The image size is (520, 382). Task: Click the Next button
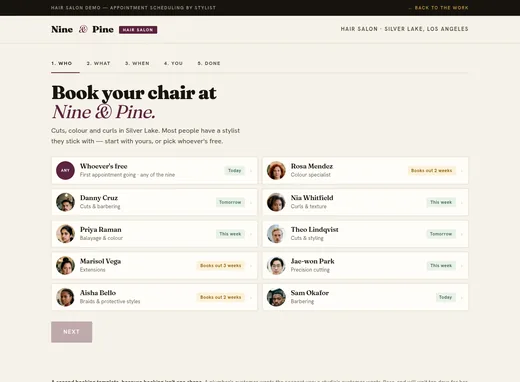point(72,332)
